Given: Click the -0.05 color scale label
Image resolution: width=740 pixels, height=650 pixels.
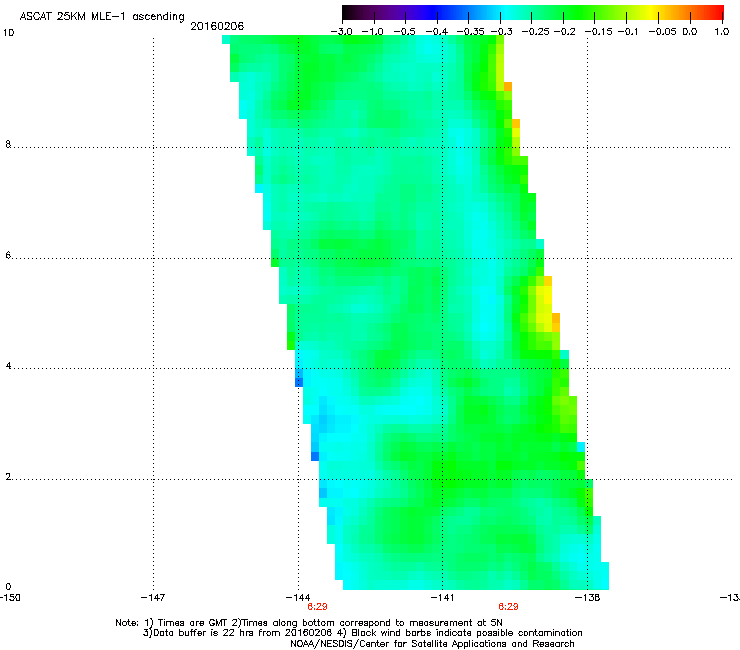Looking at the screenshot, I should tap(663, 32).
